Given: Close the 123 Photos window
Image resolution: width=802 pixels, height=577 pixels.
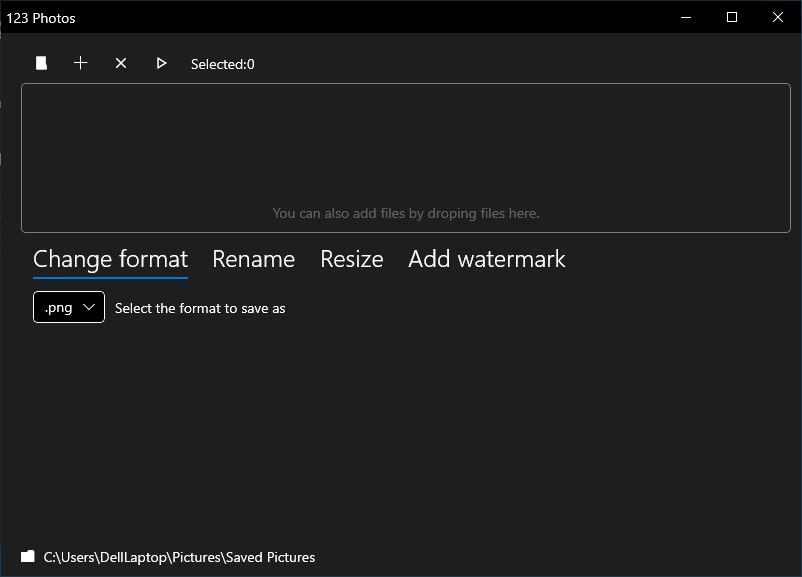Looking at the screenshot, I should pos(778,17).
